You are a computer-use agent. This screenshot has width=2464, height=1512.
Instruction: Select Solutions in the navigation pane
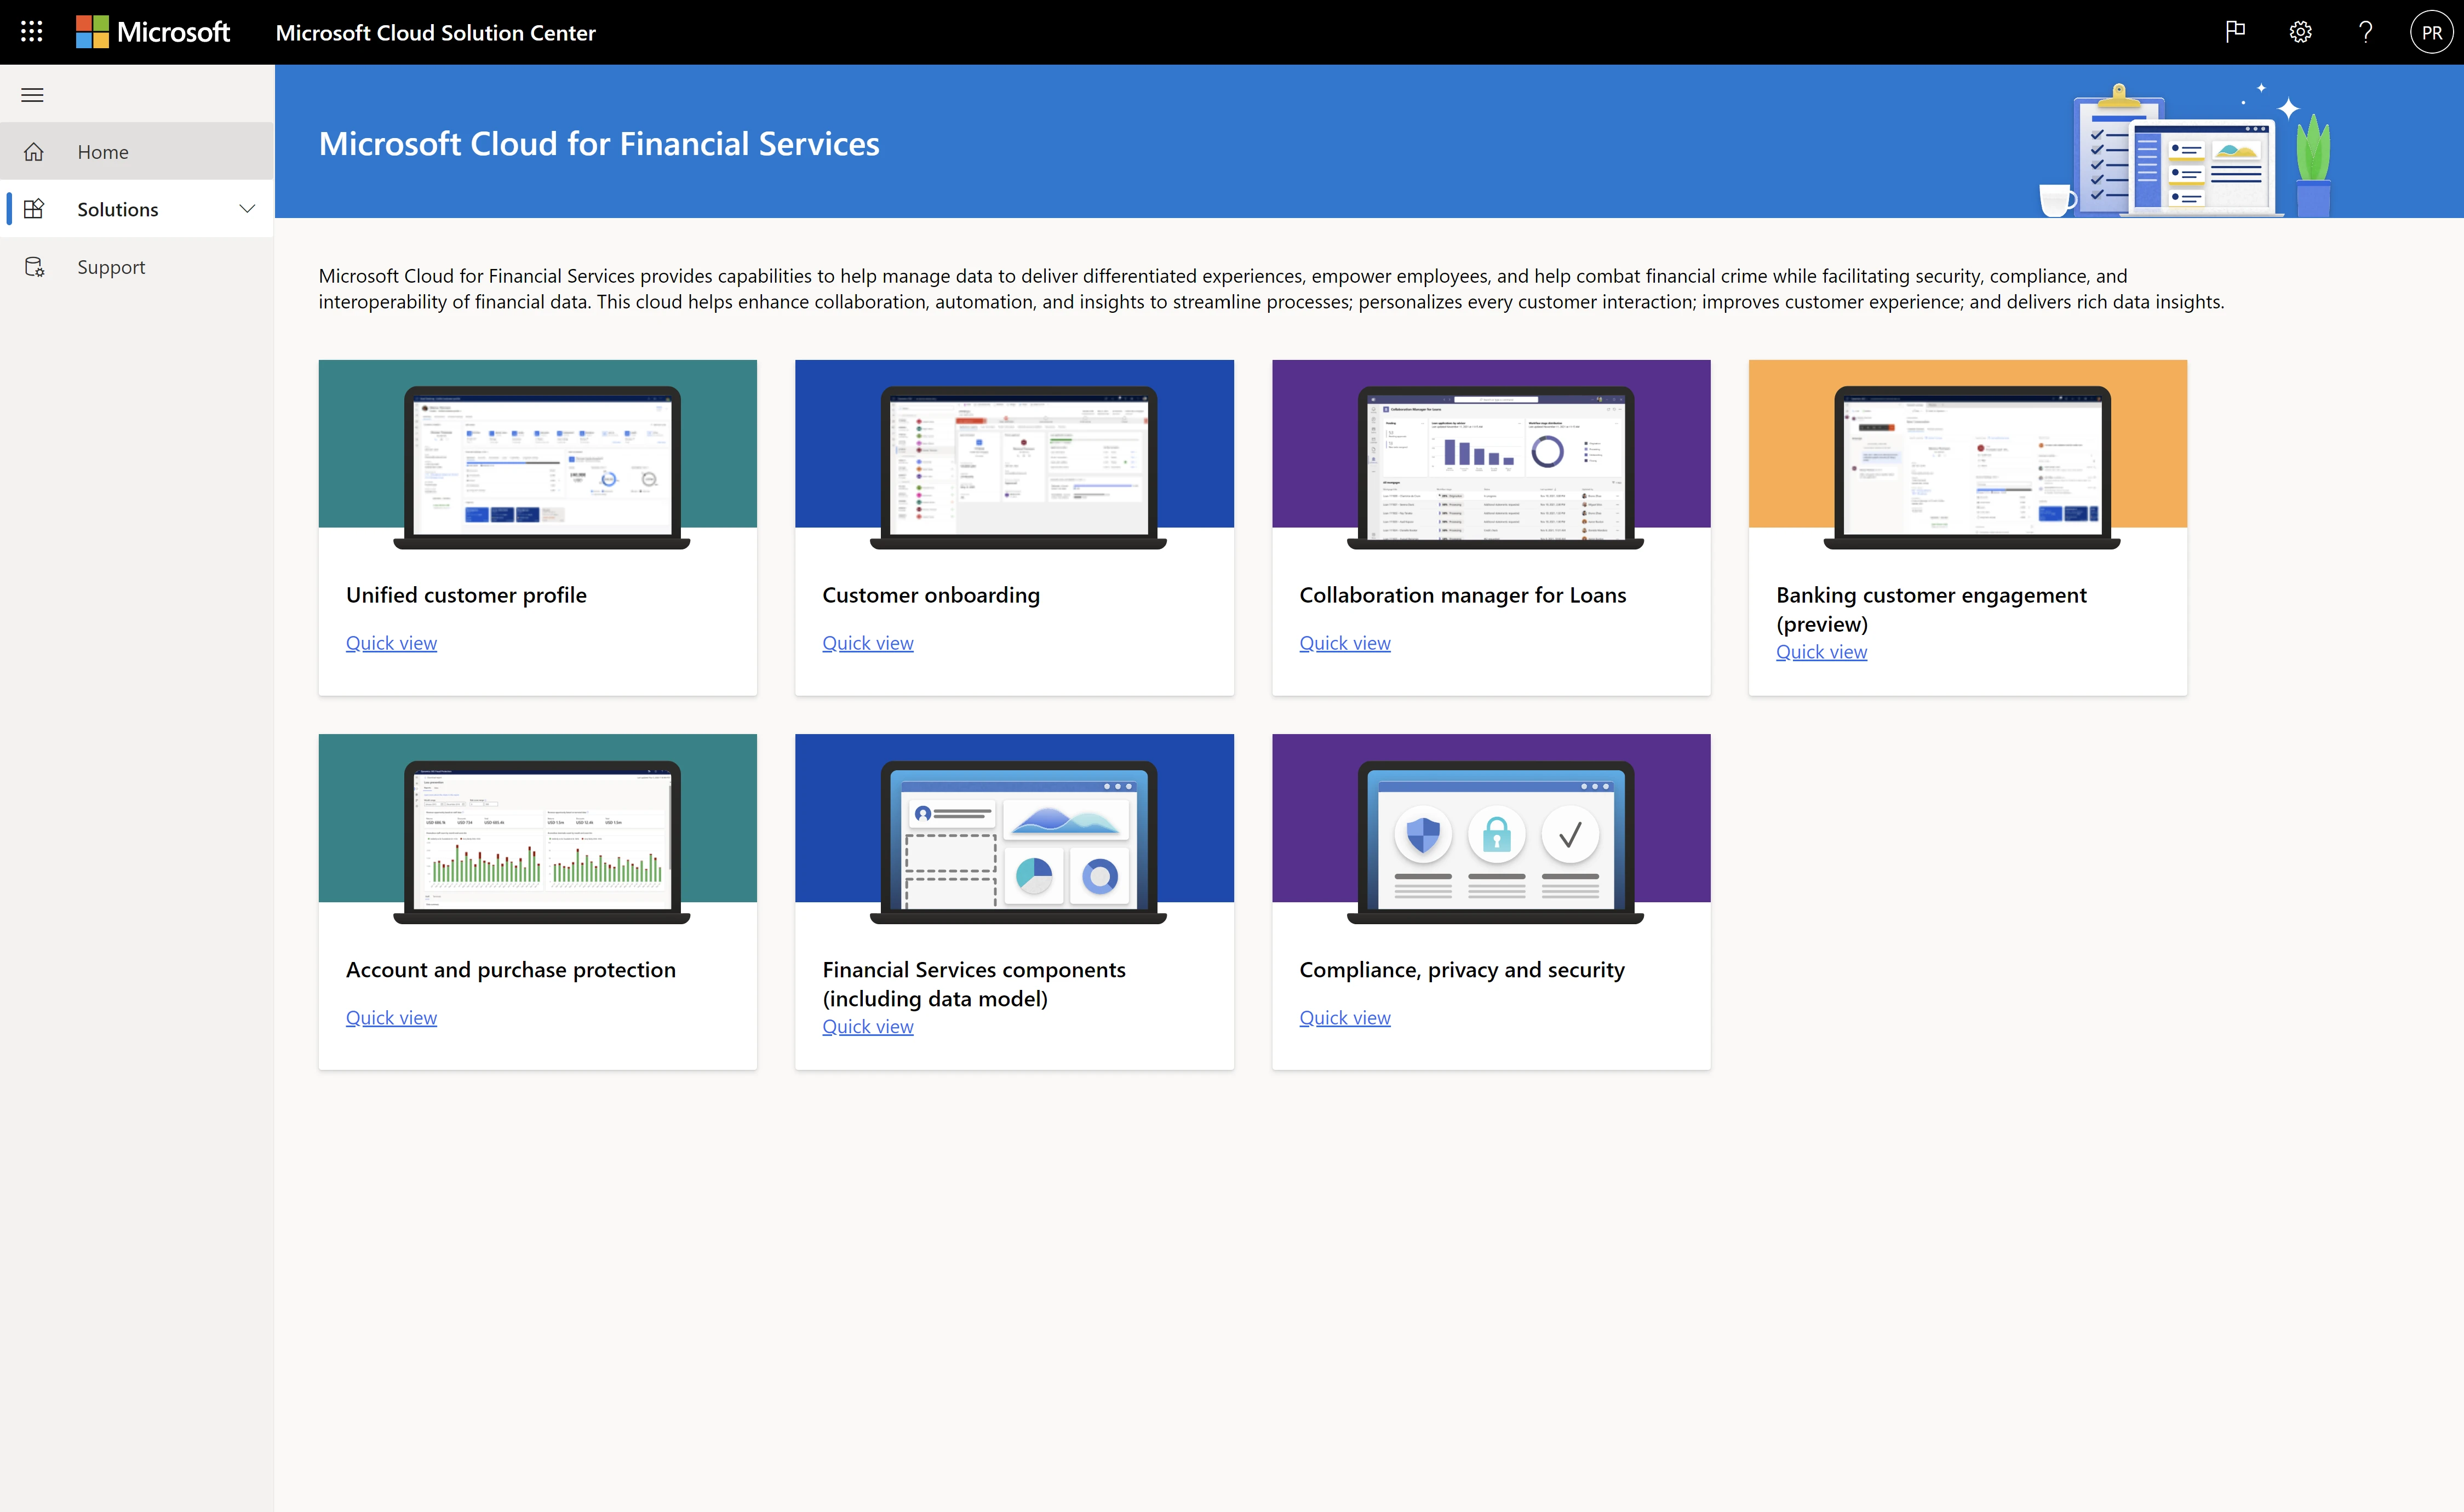coord(117,209)
